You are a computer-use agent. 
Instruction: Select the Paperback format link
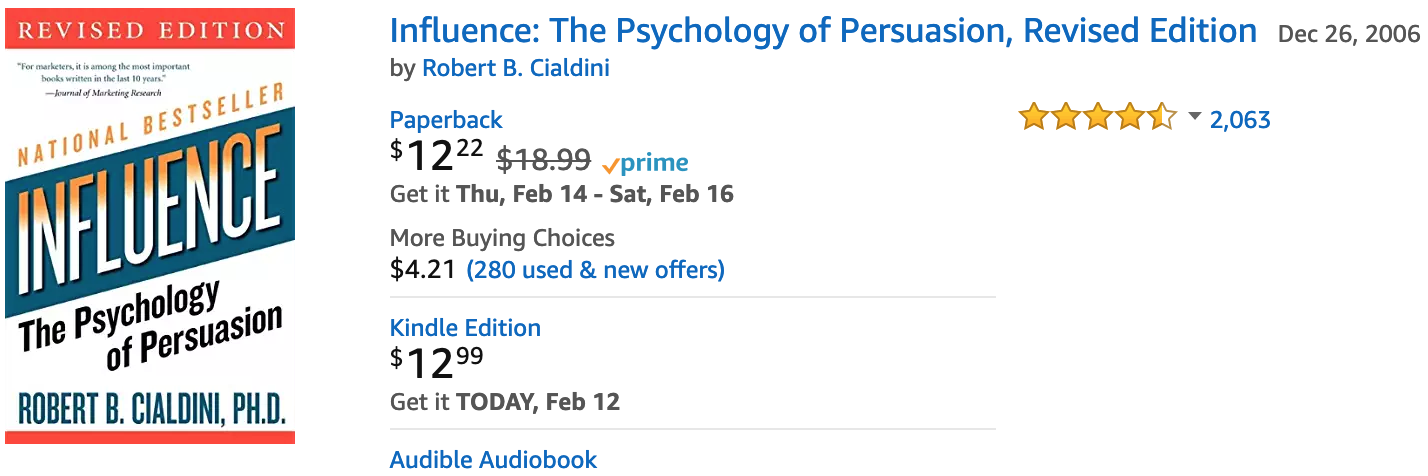(x=446, y=120)
